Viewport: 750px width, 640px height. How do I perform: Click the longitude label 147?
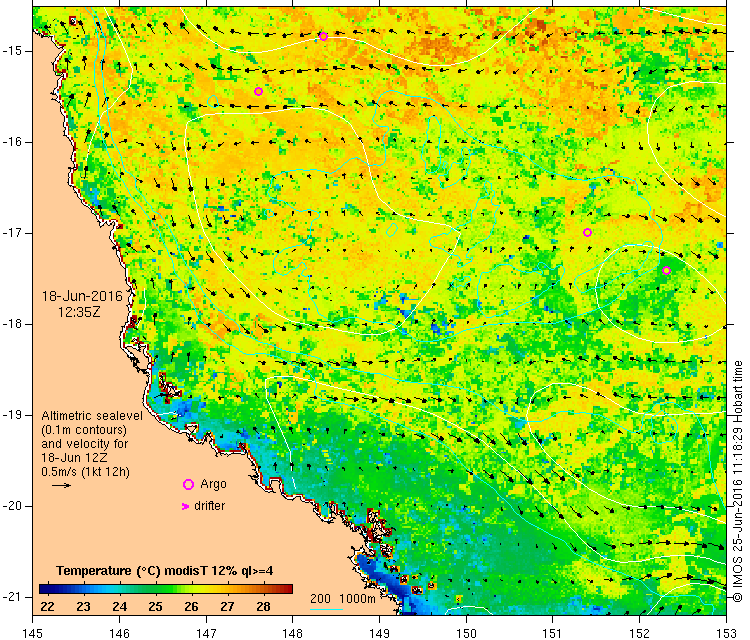pos(206,634)
